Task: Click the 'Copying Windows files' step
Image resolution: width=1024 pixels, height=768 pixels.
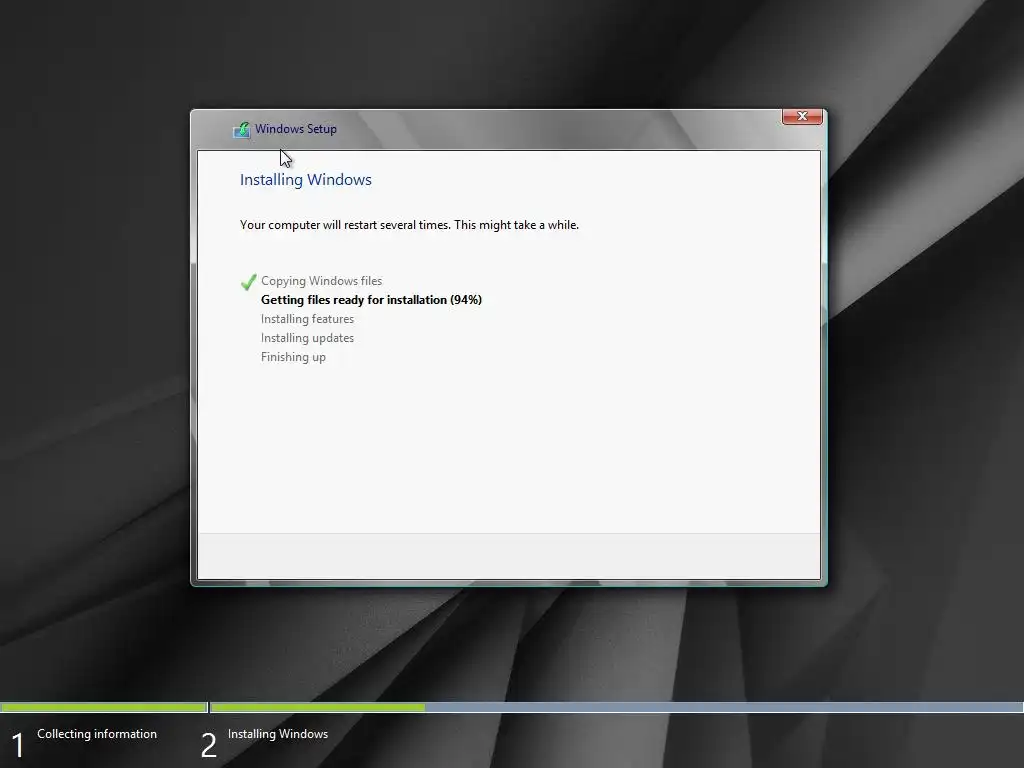Action: (321, 281)
